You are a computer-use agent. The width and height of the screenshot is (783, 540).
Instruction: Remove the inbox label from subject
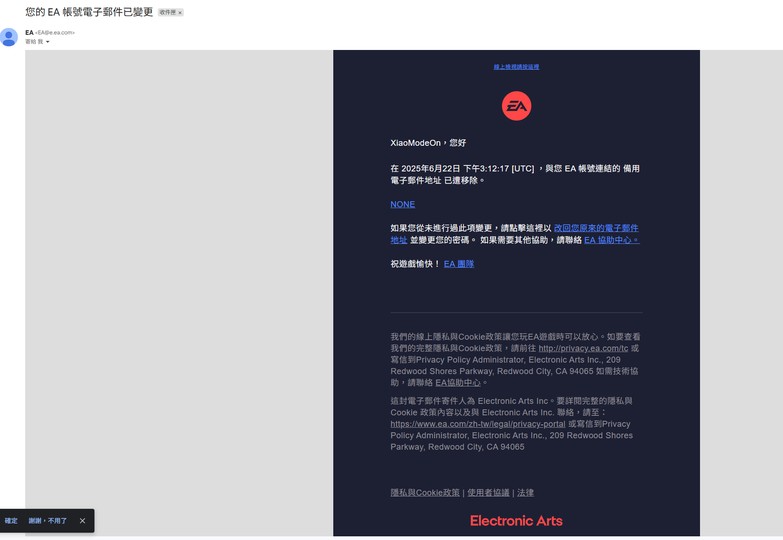coord(180,12)
